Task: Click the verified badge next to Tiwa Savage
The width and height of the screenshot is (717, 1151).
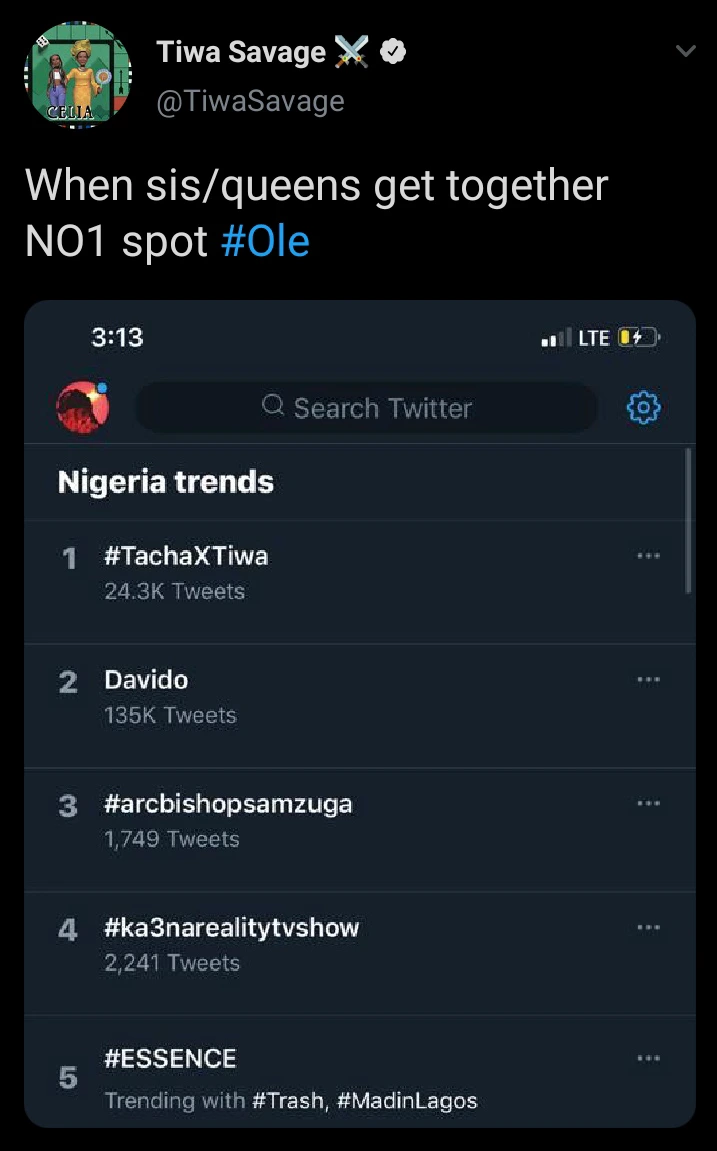Action: (x=395, y=52)
